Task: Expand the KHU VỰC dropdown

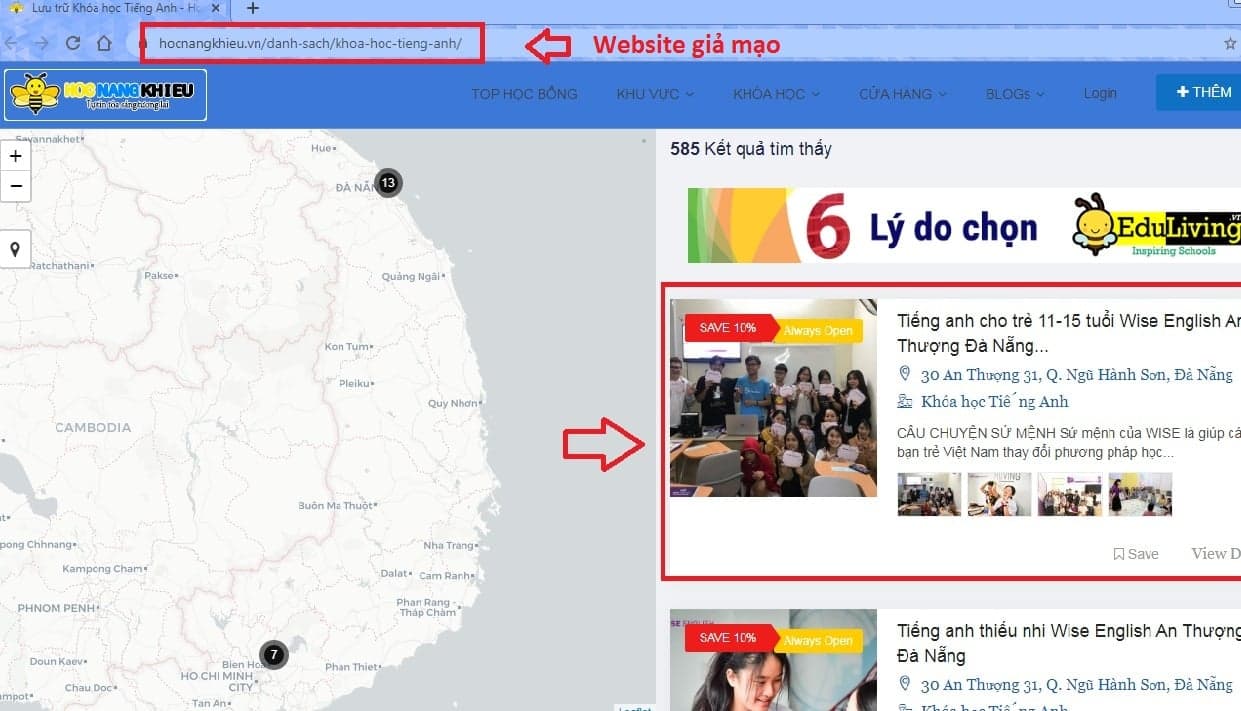Action: click(x=655, y=94)
